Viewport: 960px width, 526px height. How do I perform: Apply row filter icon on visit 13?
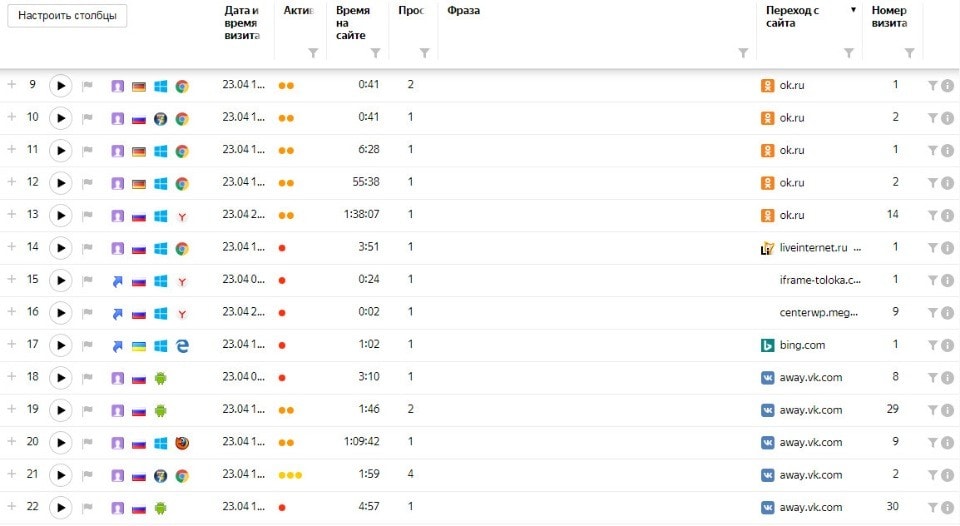pos(931,215)
